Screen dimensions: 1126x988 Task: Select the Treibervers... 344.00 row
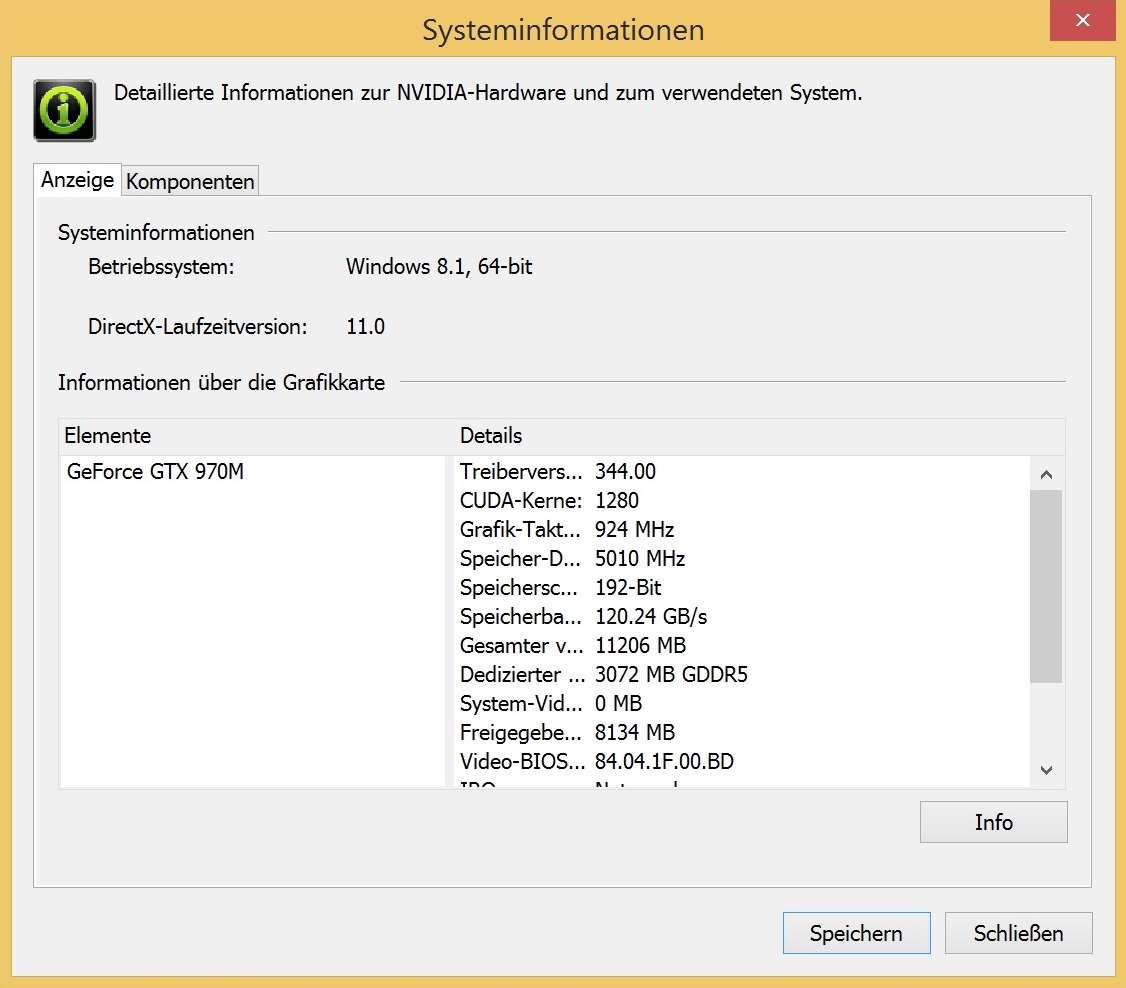(x=743, y=472)
